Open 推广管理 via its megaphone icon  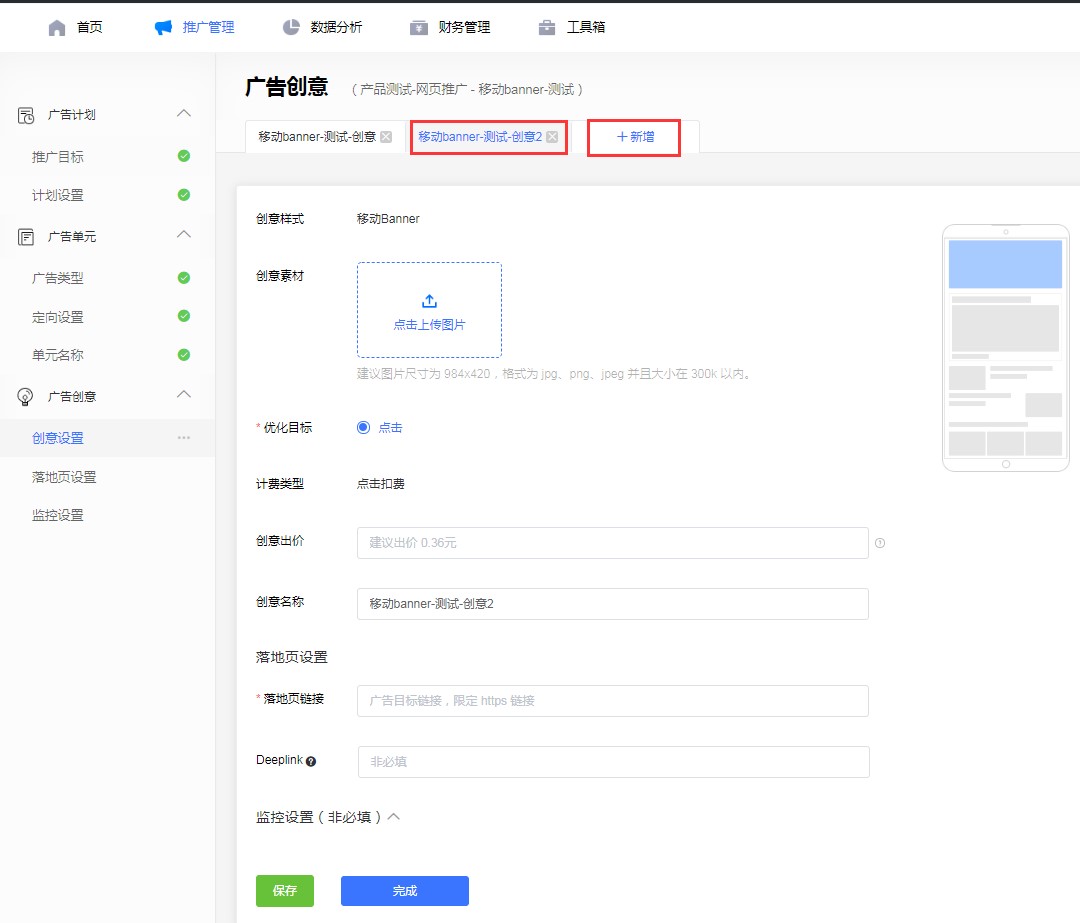coord(161,27)
